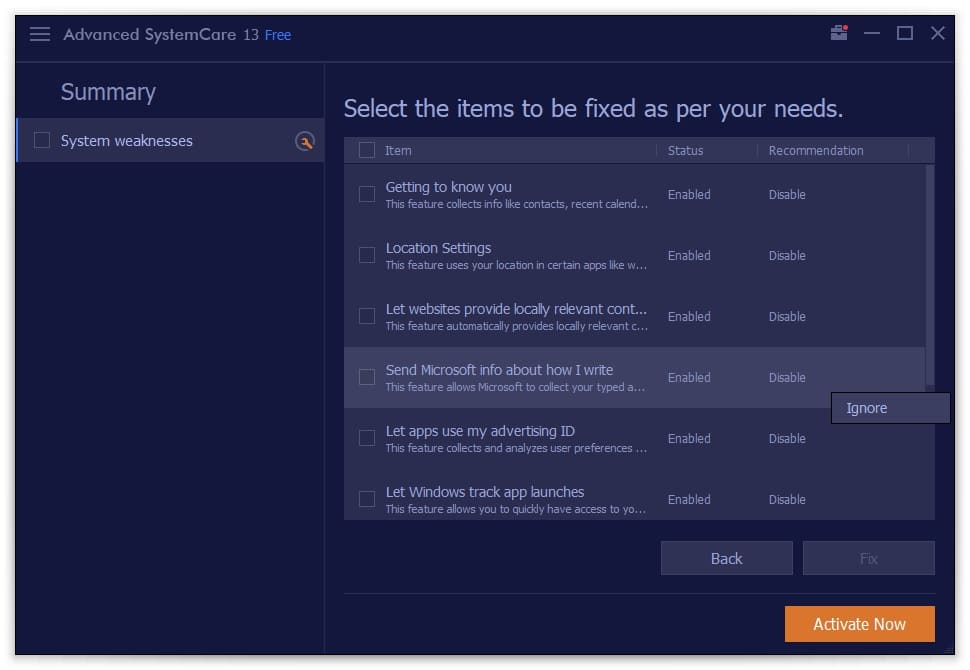The width and height of the screenshot is (970, 670).
Task: Click Disable recommendation for advertising ID row
Action: [x=787, y=439]
